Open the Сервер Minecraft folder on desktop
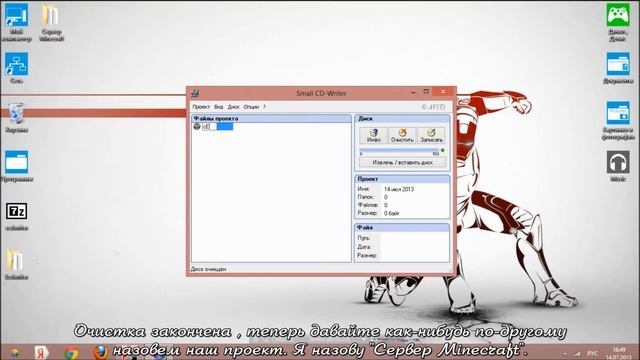Viewport: 640px width, 360px height. (51, 22)
